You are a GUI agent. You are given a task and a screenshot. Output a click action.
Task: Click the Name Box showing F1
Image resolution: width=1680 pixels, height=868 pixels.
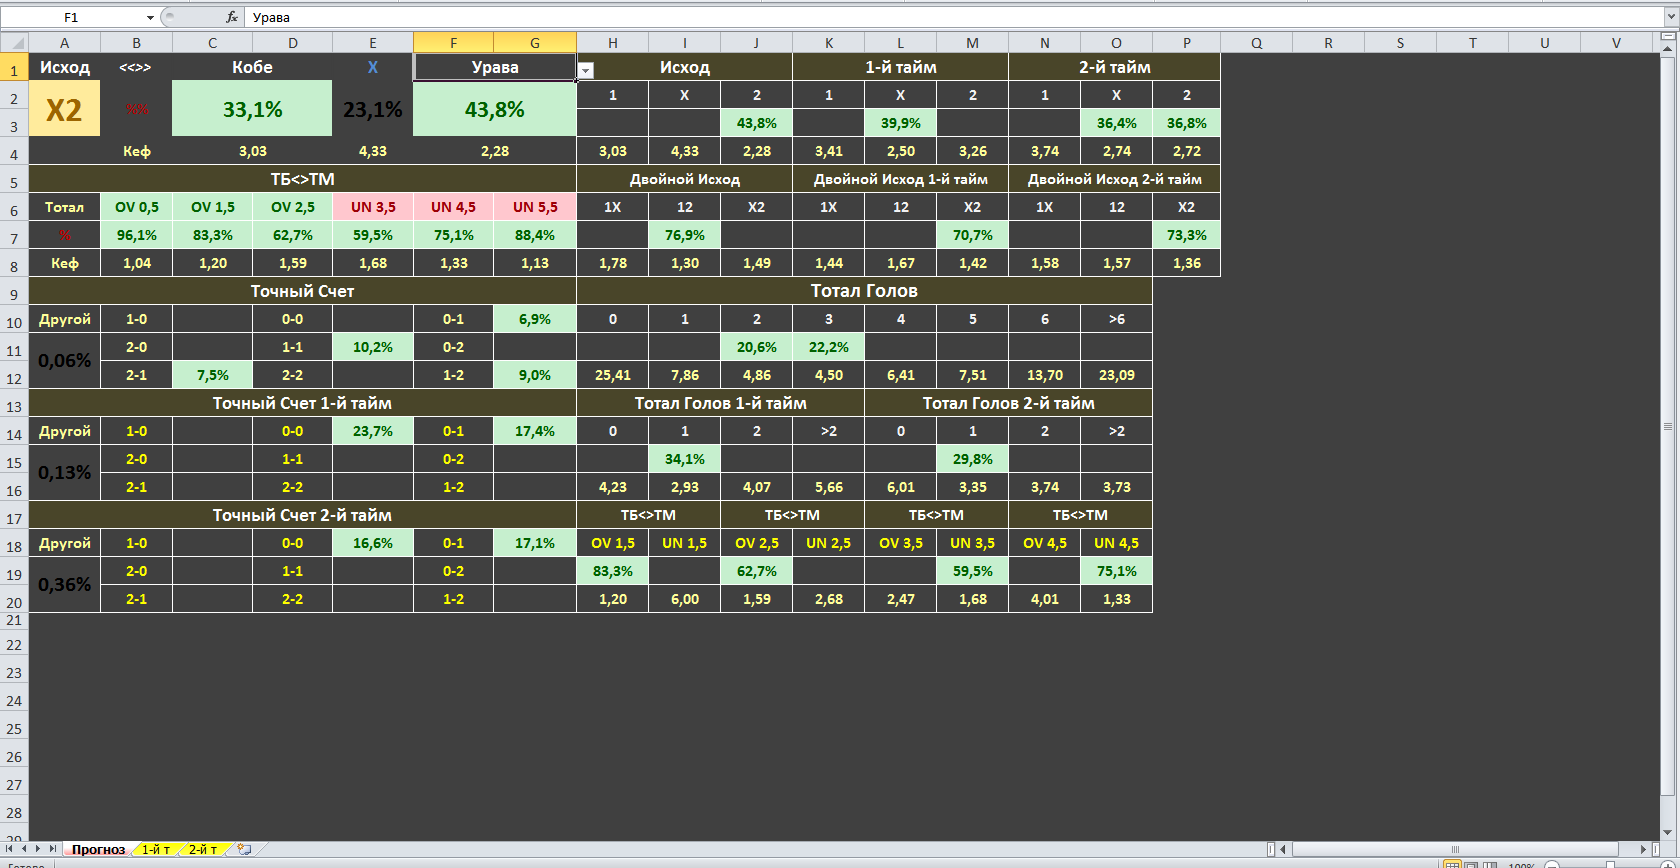pos(71,18)
